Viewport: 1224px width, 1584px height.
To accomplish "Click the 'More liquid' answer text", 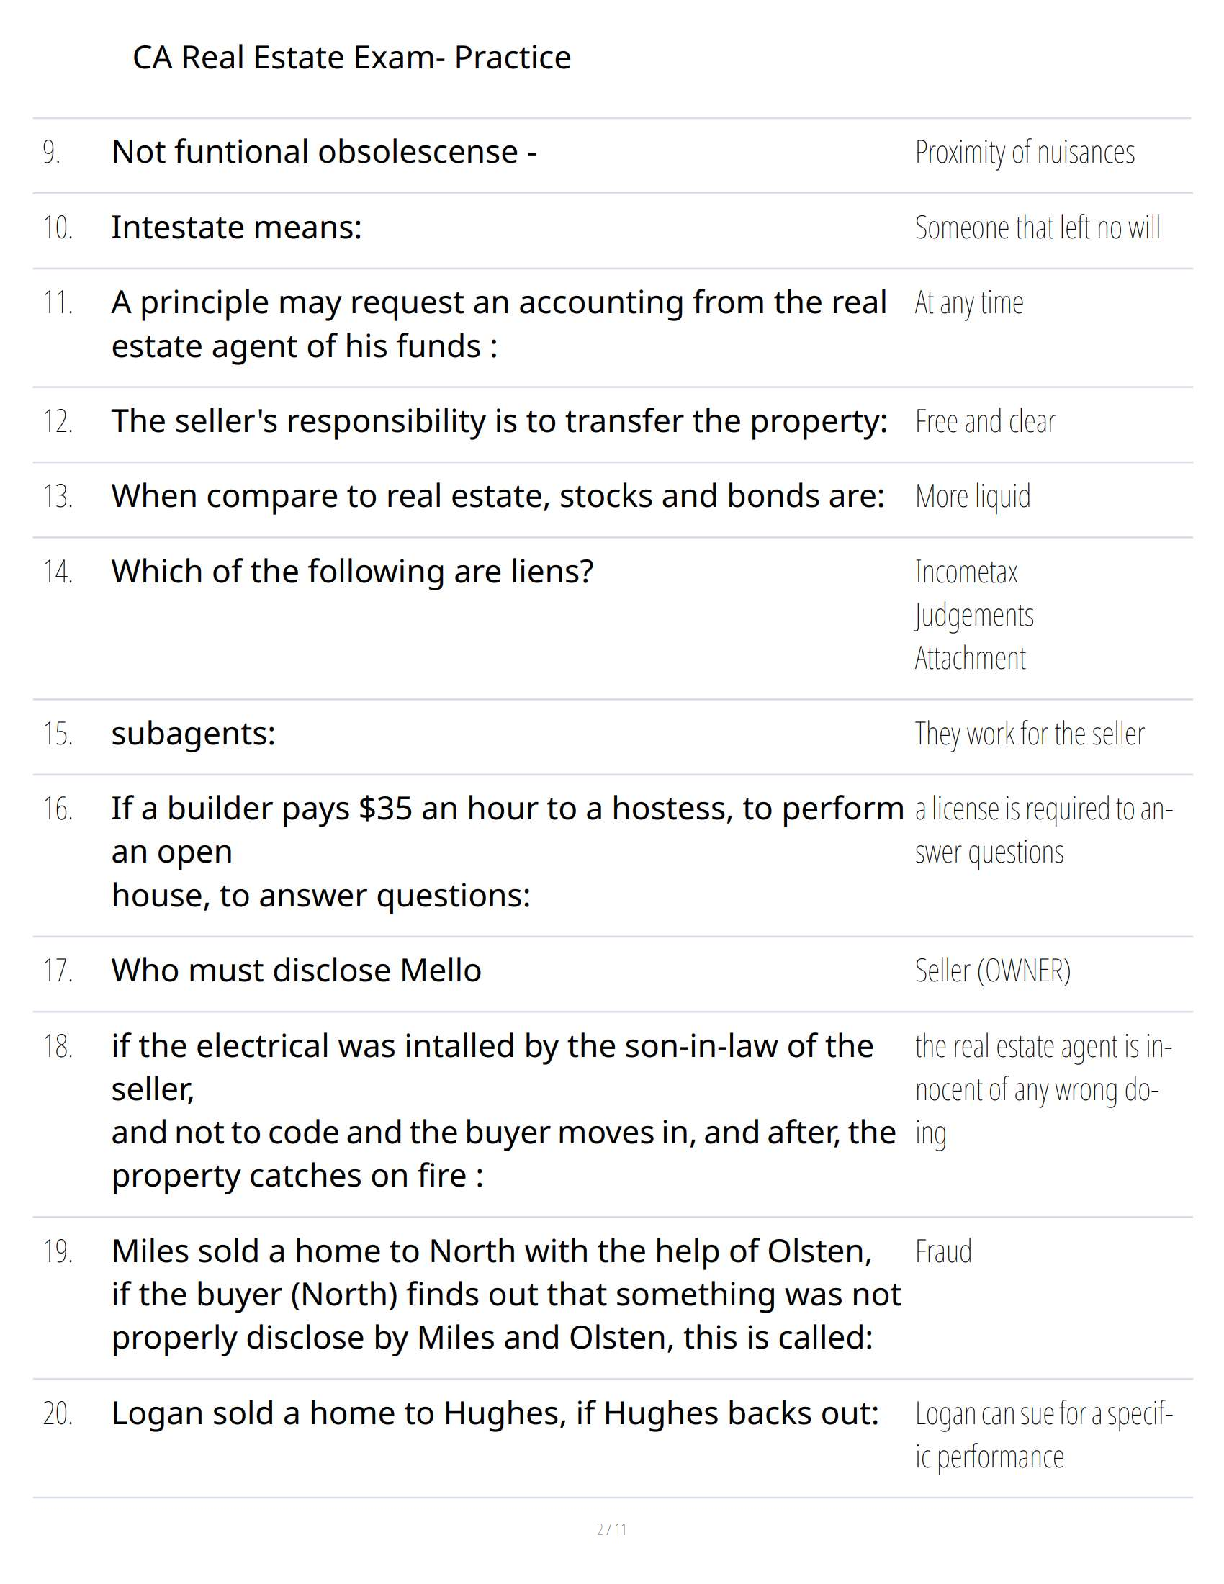I will coord(972,496).
